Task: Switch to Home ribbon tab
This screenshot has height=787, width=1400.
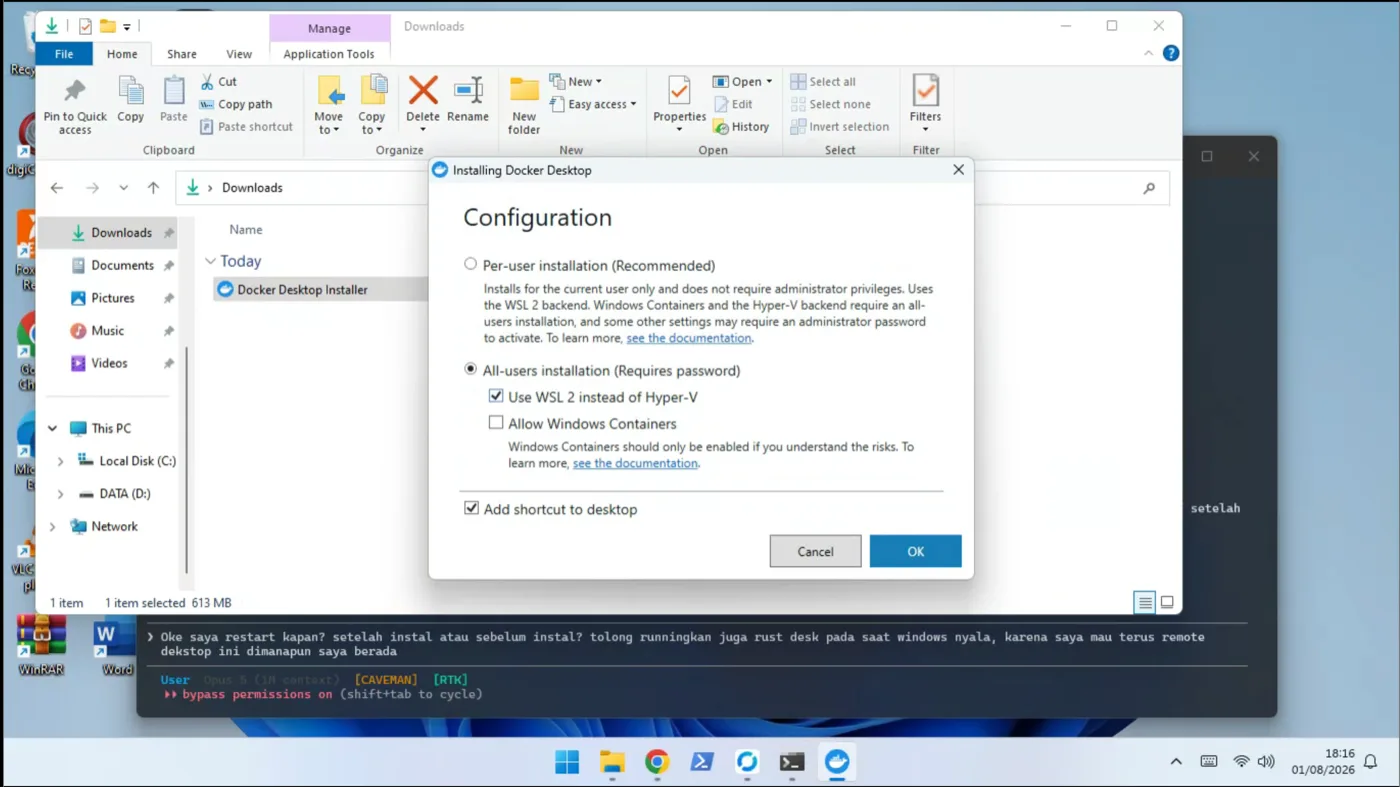Action: [122, 54]
